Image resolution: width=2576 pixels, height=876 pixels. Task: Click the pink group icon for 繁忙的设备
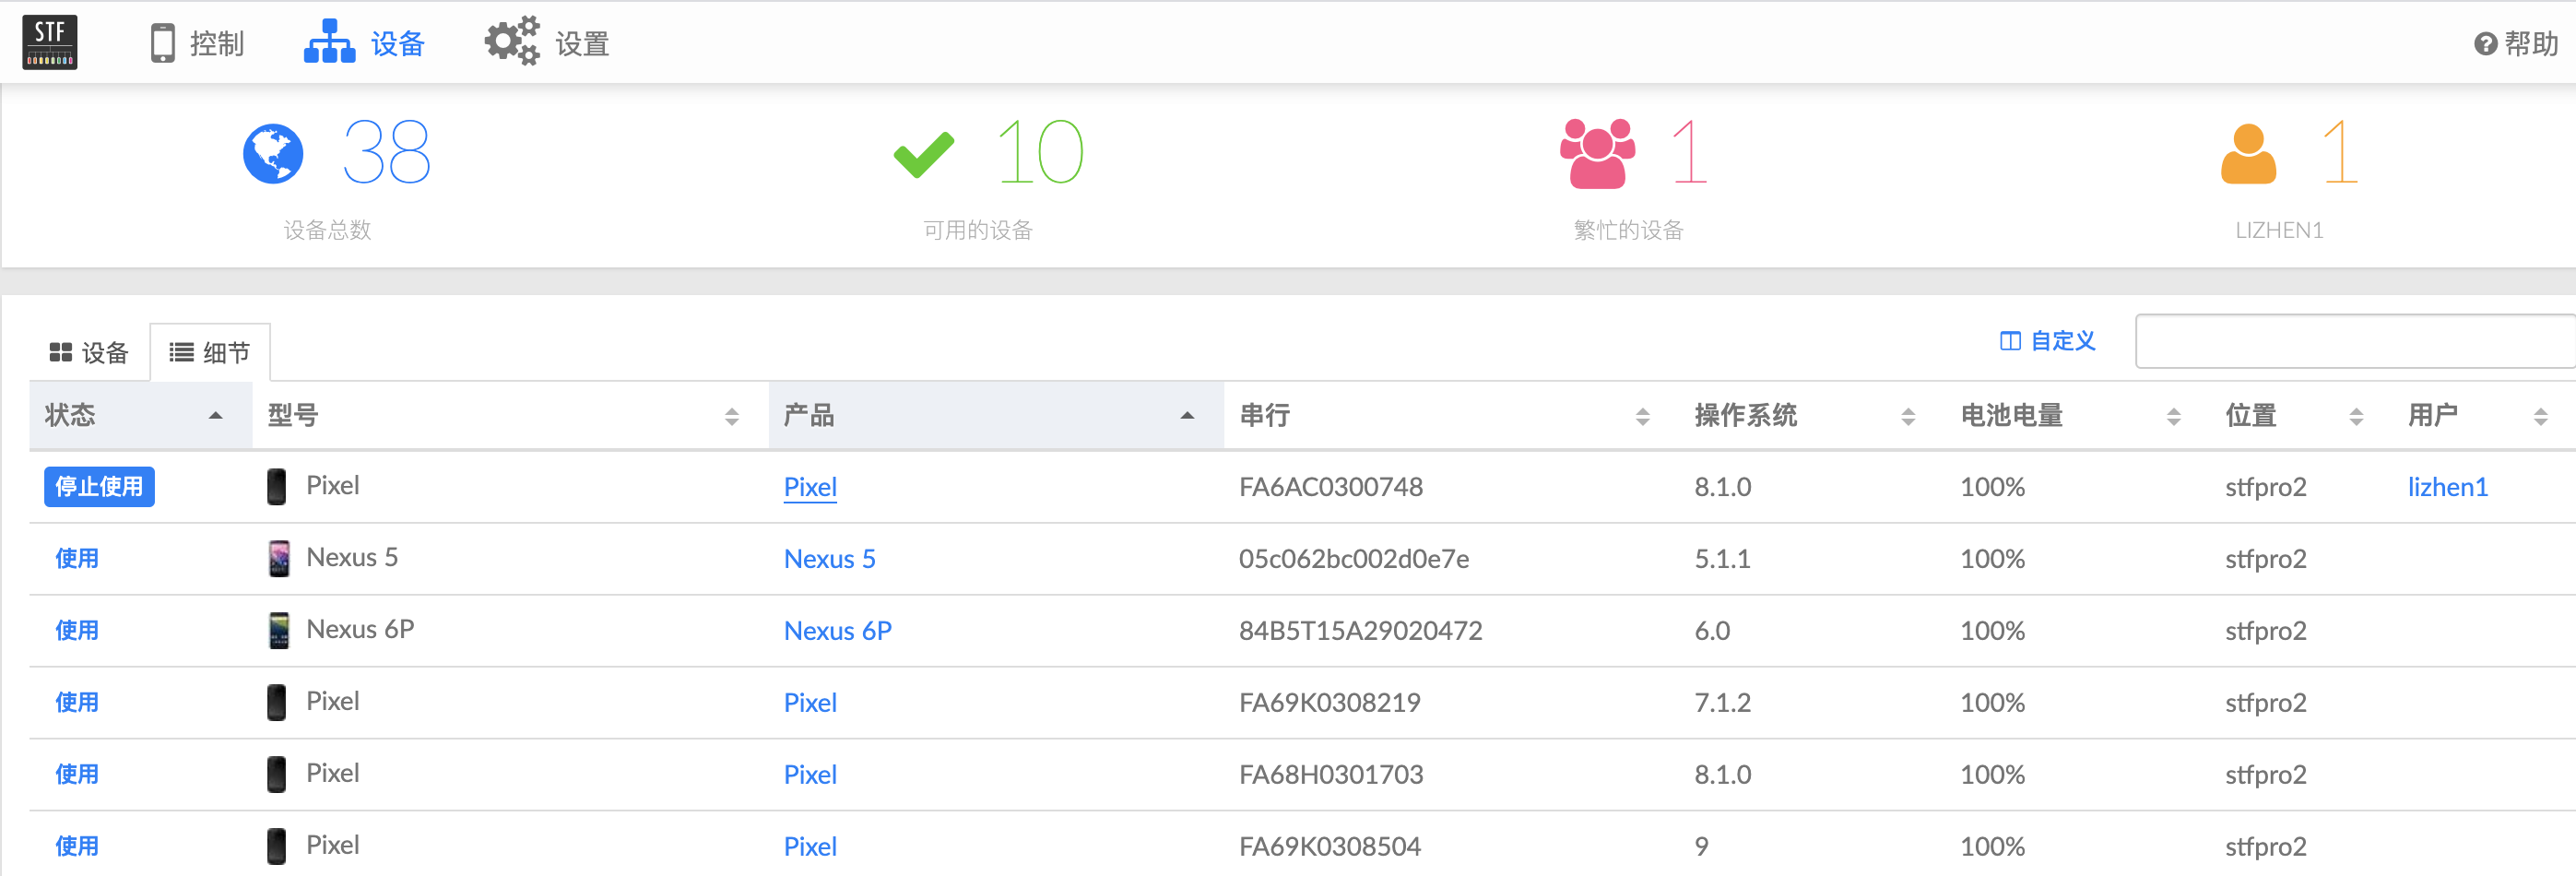coord(1597,152)
